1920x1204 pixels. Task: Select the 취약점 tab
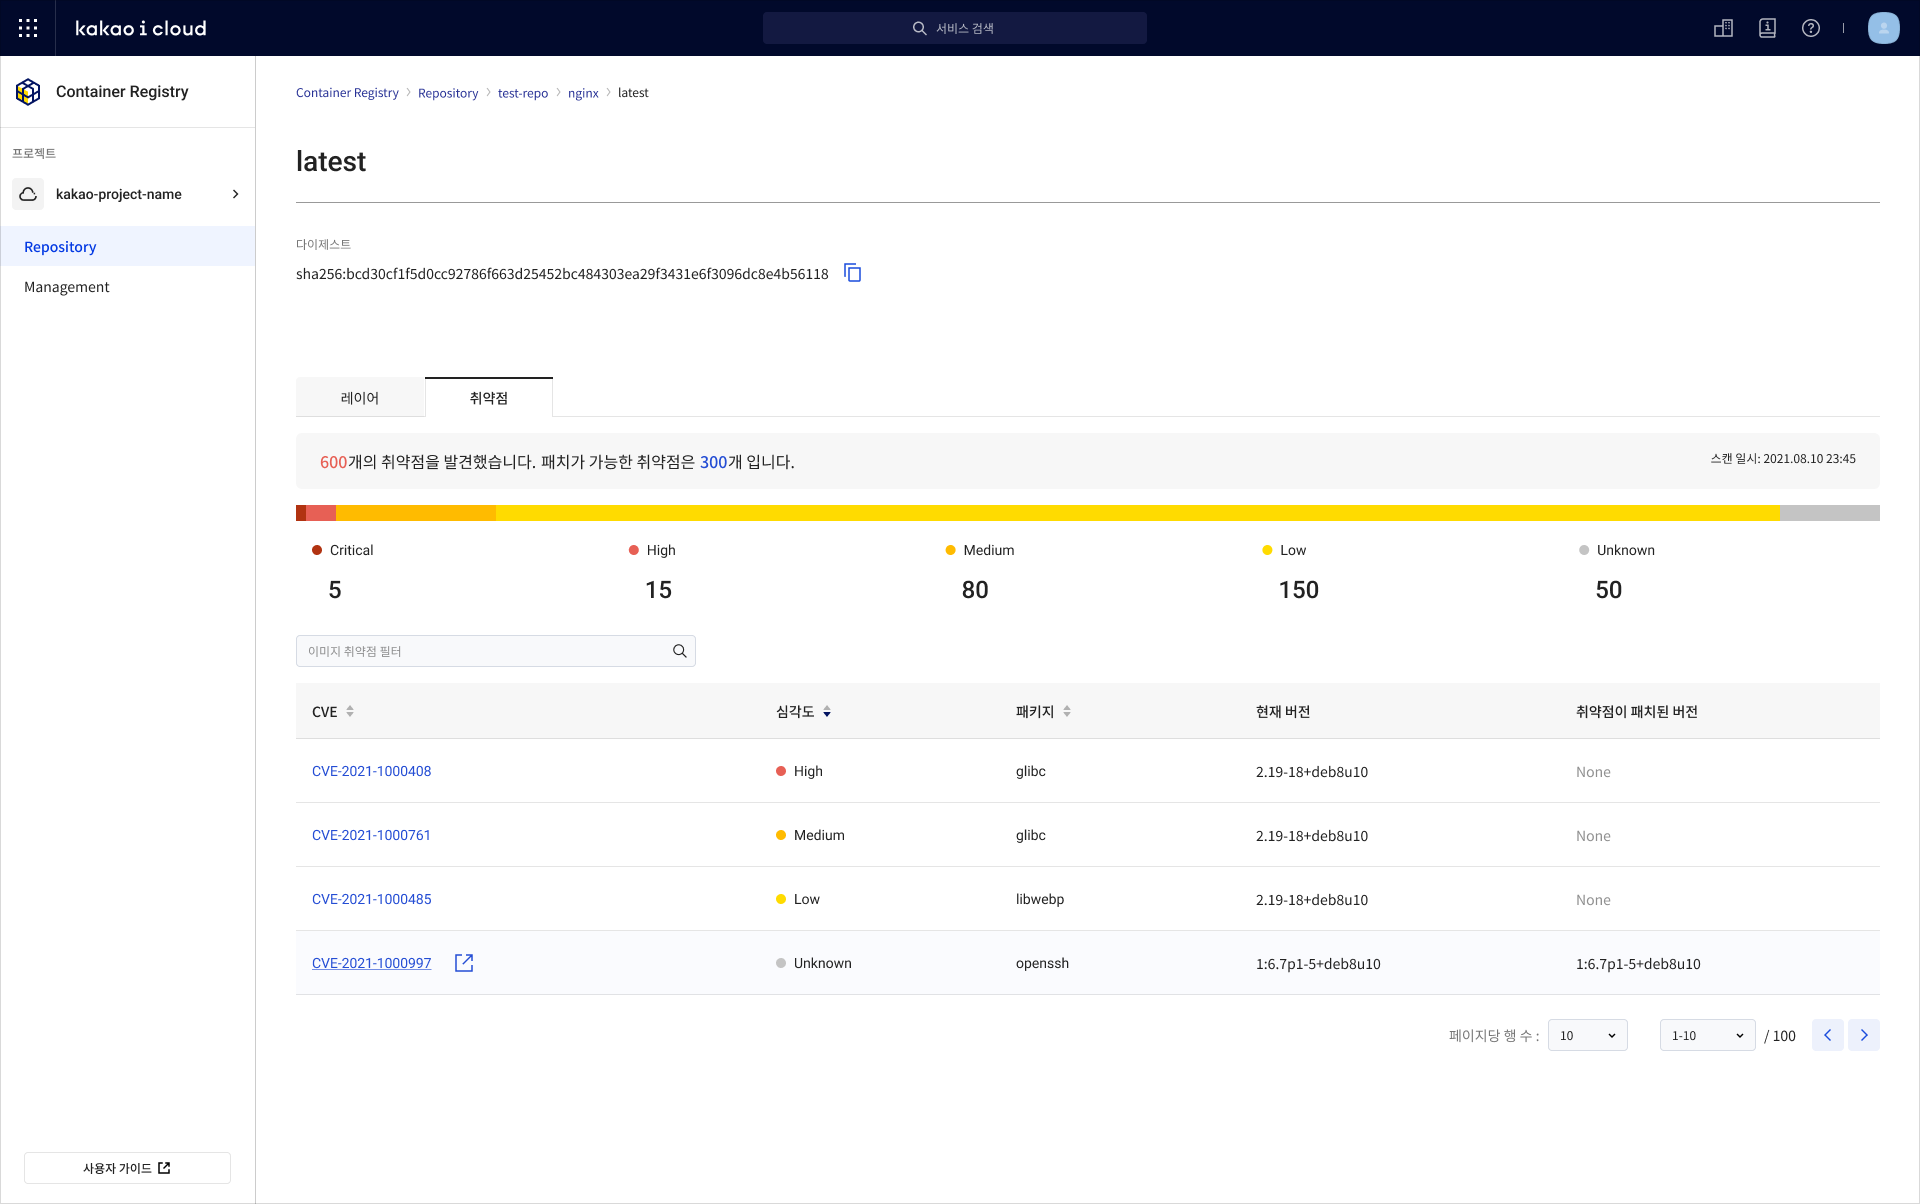(x=489, y=397)
